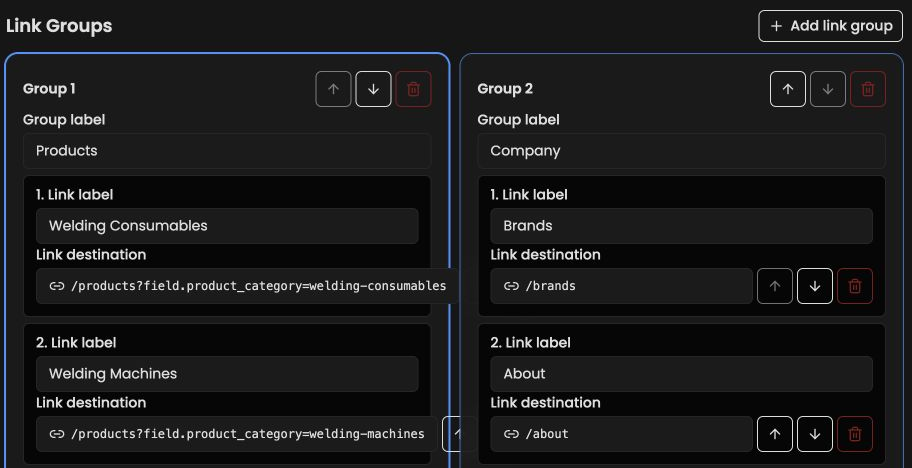This screenshot has width=912, height=468.
Task: Edit the welding-consumables link destination field
Action: pos(247,286)
